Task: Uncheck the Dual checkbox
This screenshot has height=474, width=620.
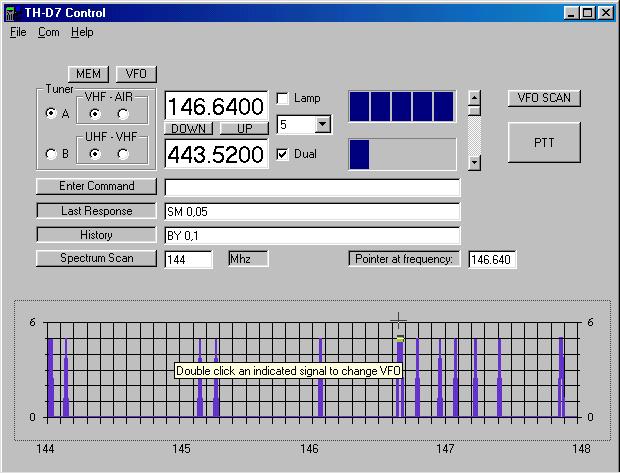Action: coord(282,154)
